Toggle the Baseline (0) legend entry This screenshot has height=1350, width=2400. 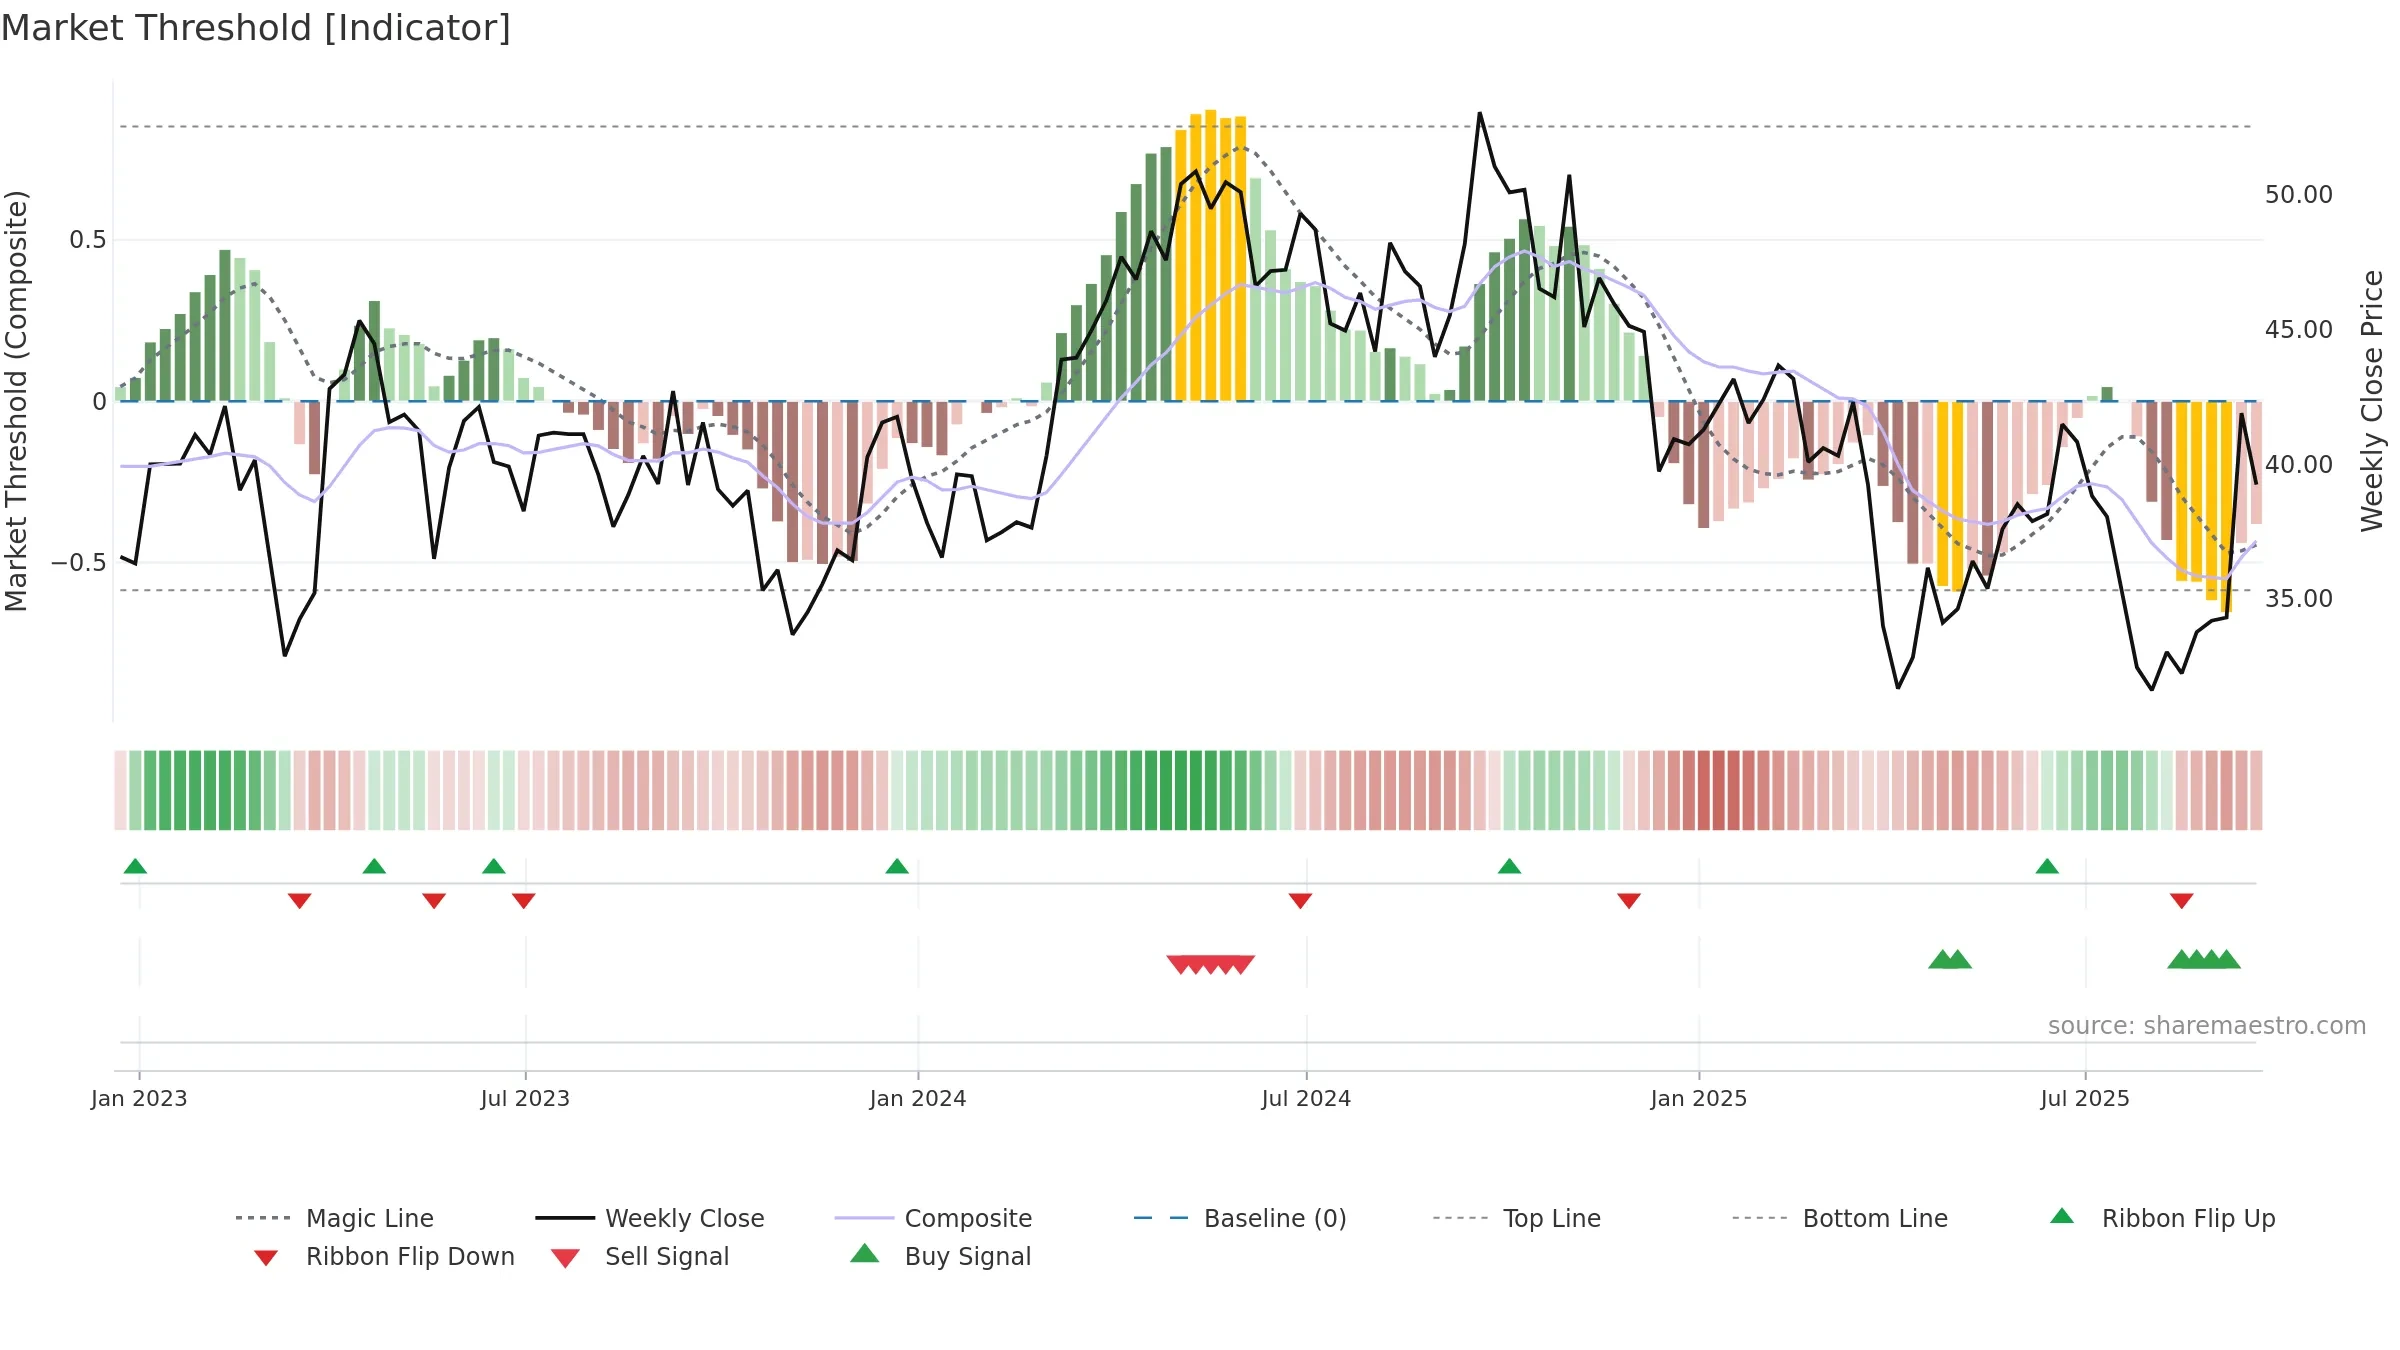[x=1240, y=1218]
